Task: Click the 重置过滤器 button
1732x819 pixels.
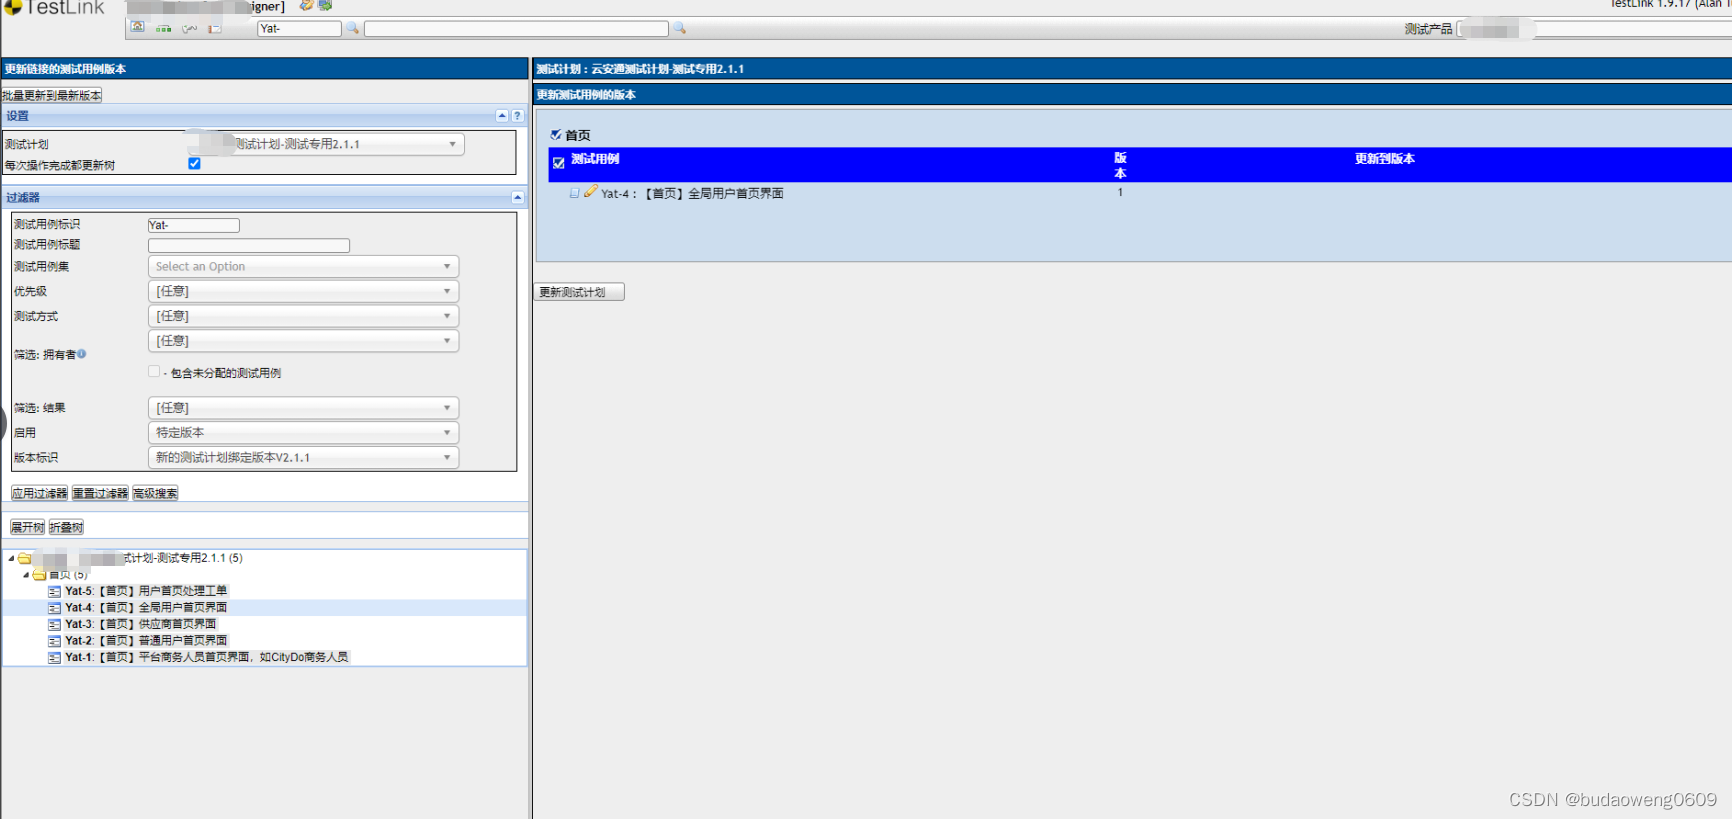Action: point(101,493)
